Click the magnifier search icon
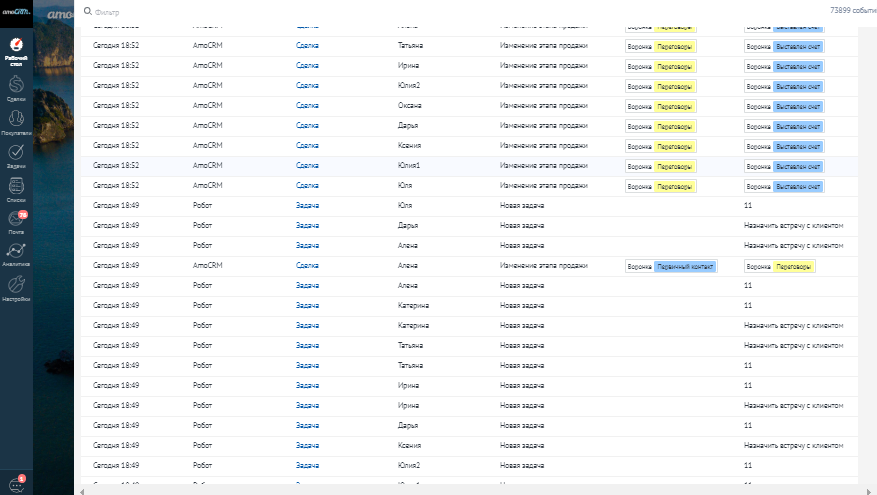The width and height of the screenshot is (877, 495). (x=87, y=10)
